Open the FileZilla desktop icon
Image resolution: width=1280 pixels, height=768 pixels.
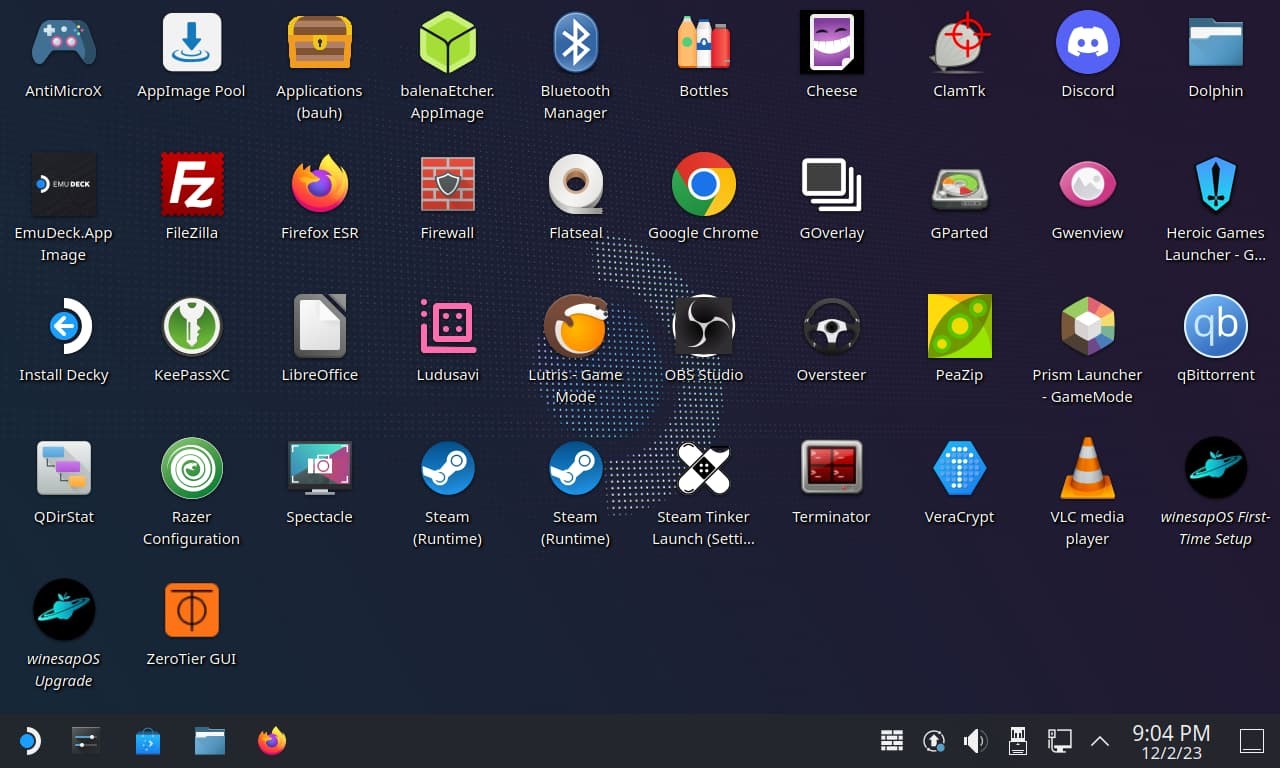(x=192, y=185)
